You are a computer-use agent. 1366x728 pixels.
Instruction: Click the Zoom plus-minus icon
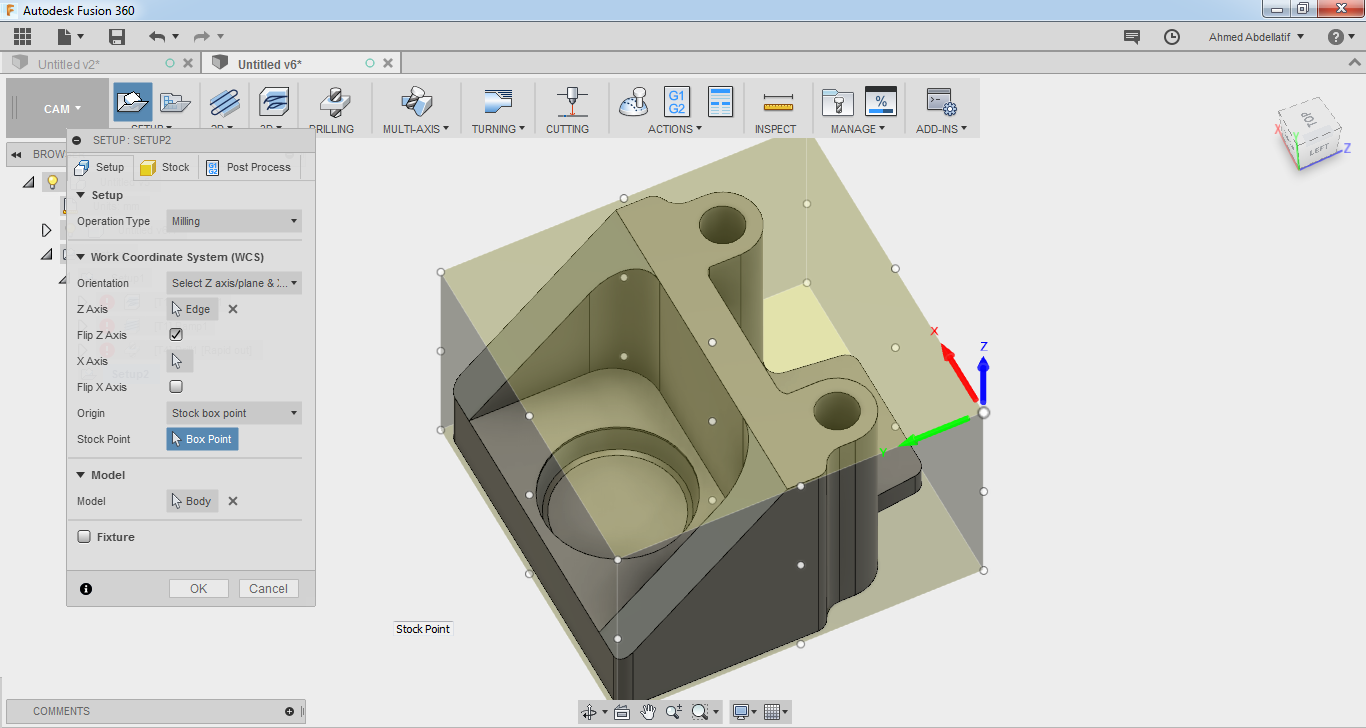(674, 712)
